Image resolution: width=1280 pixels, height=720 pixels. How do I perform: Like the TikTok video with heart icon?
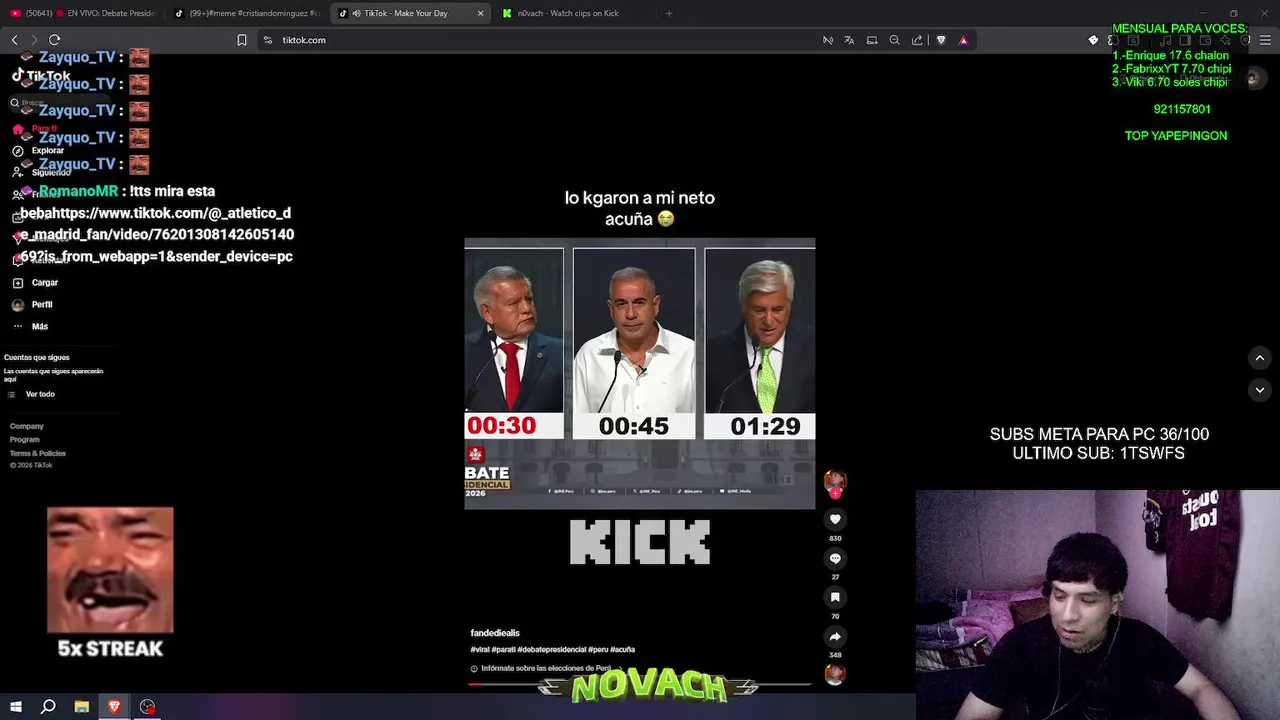click(835, 519)
